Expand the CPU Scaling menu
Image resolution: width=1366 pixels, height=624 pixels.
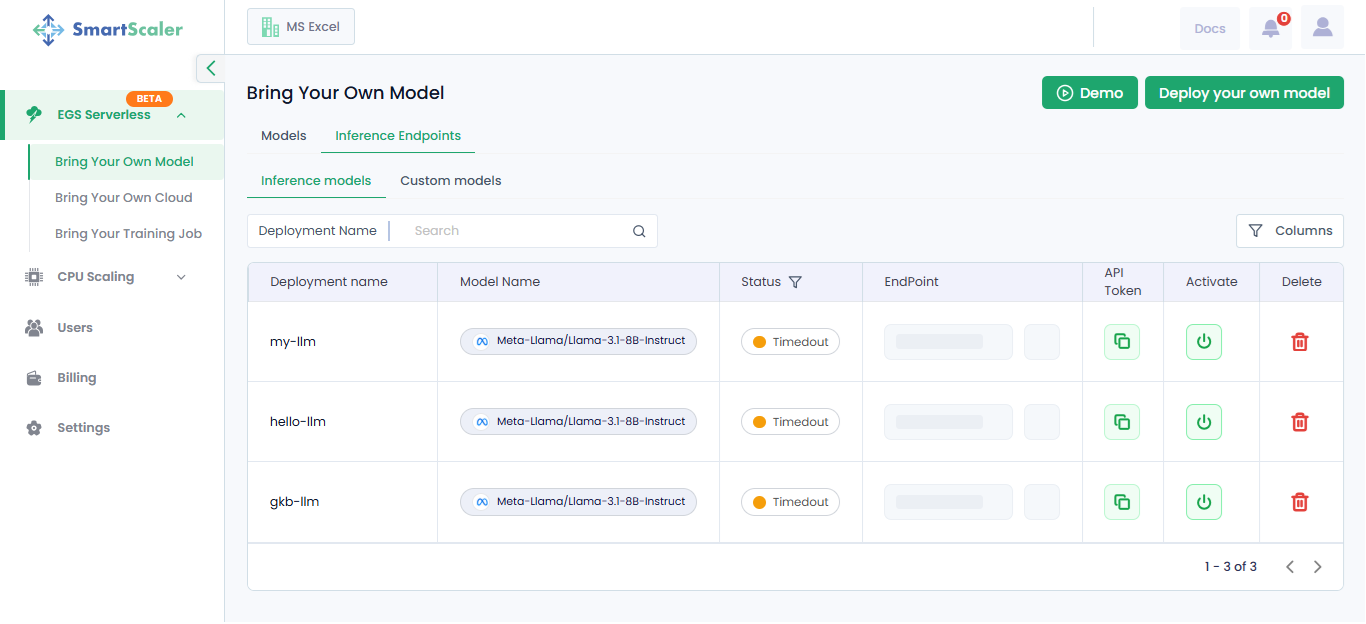[181, 277]
